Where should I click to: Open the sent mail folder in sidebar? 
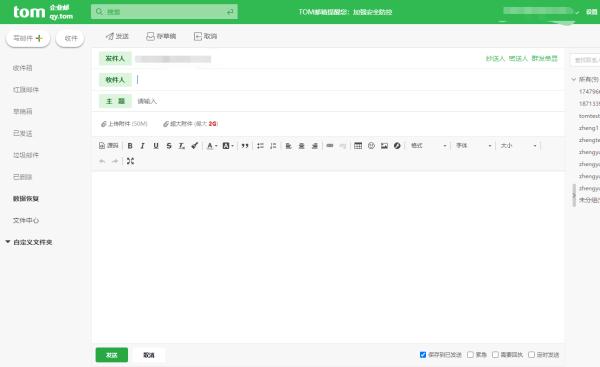pos(23,133)
